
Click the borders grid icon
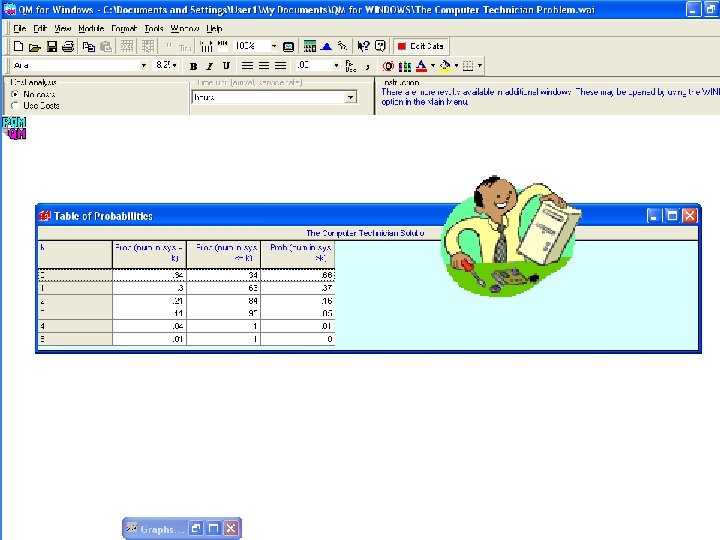(468, 66)
